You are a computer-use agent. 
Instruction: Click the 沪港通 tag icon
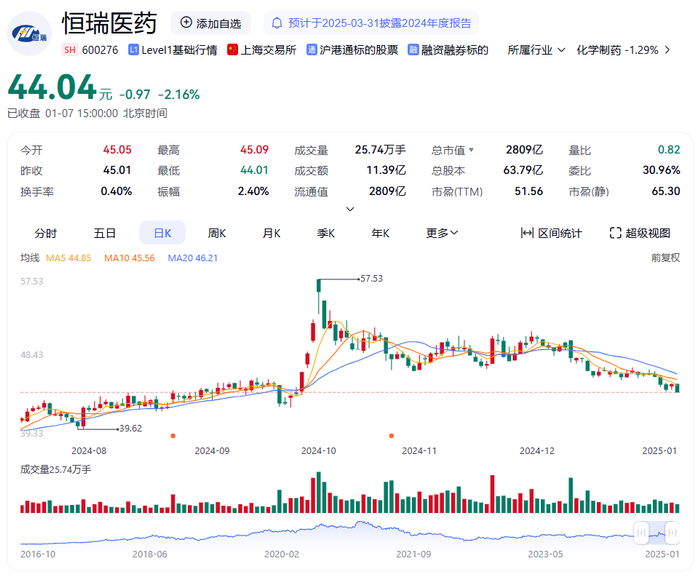coord(312,50)
